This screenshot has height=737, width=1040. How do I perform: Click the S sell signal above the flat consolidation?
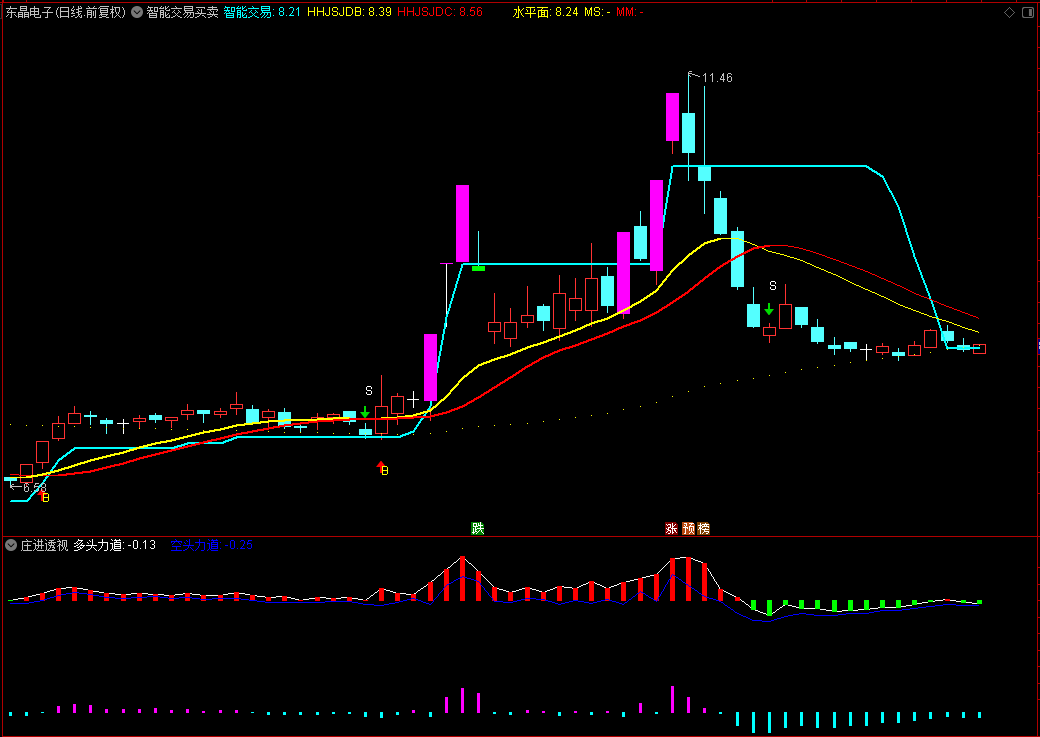coord(369,391)
